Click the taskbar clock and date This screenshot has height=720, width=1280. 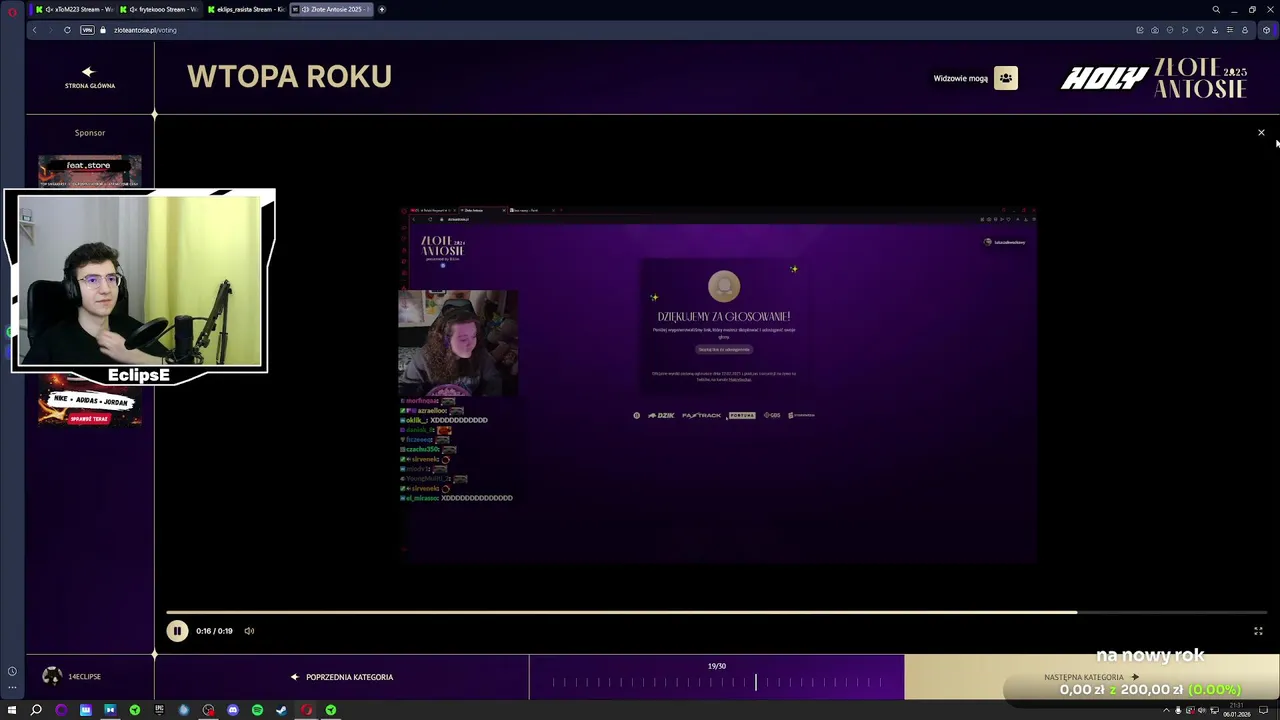pyautogui.click(x=1237, y=710)
